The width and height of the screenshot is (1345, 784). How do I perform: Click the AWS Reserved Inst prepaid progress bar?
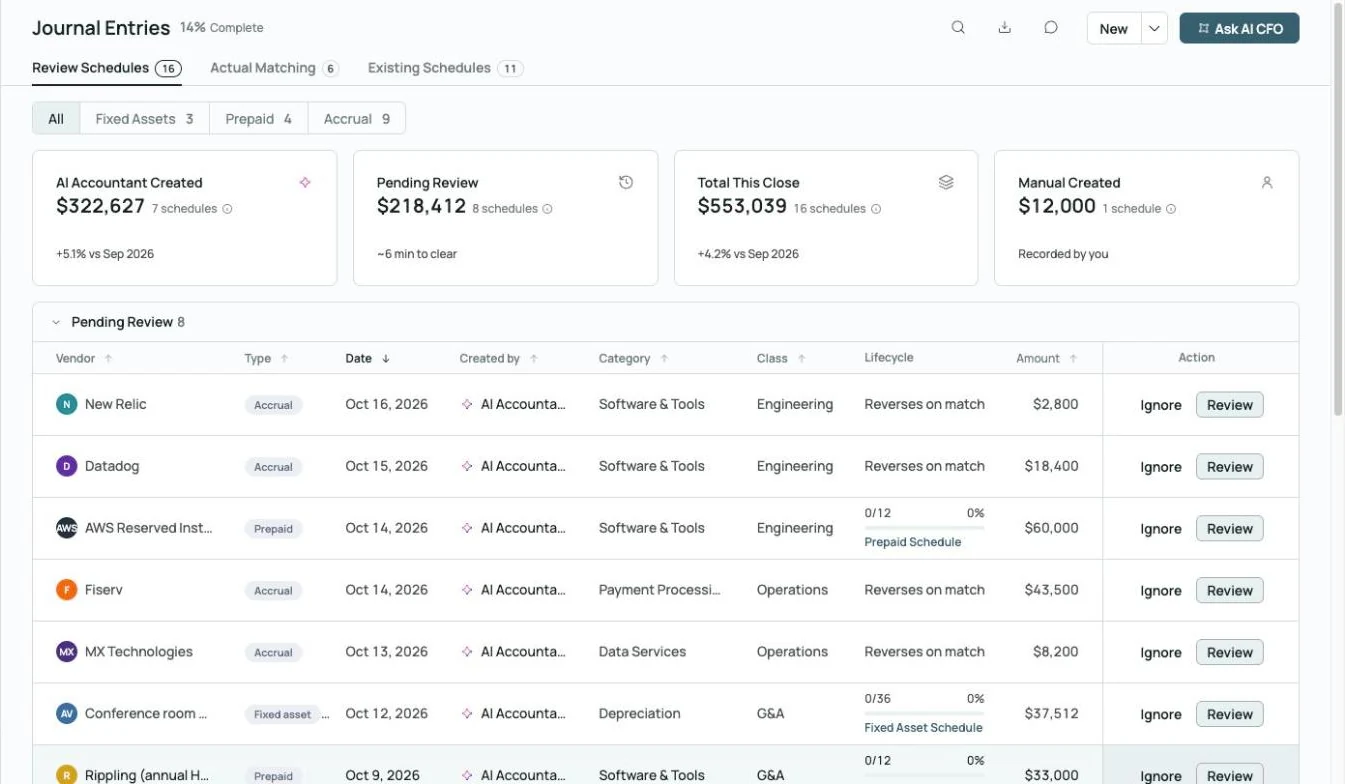click(x=924, y=527)
